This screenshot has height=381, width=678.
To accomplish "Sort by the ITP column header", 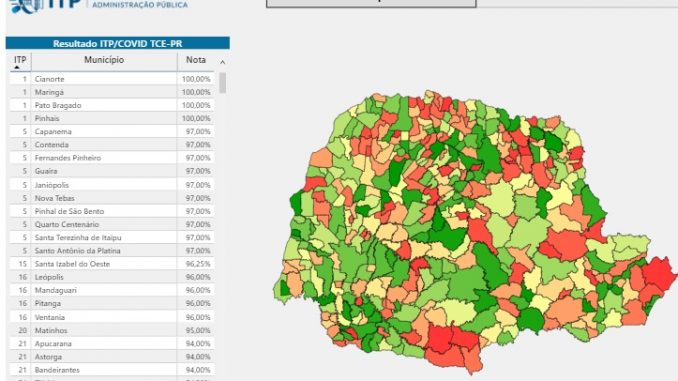I will 20,60.
